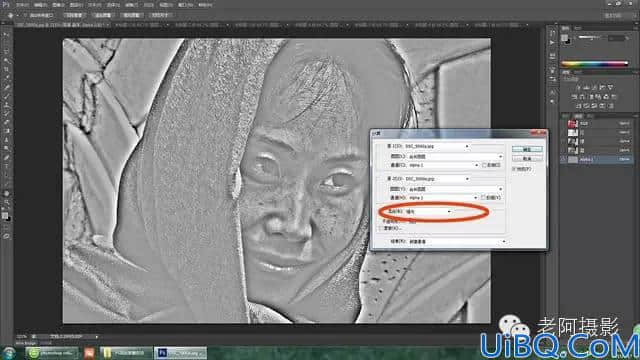Click the foreground color swatch in Color panel
Image resolution: width=640 pixels, height=360 pixels.
tap(564, 38)
